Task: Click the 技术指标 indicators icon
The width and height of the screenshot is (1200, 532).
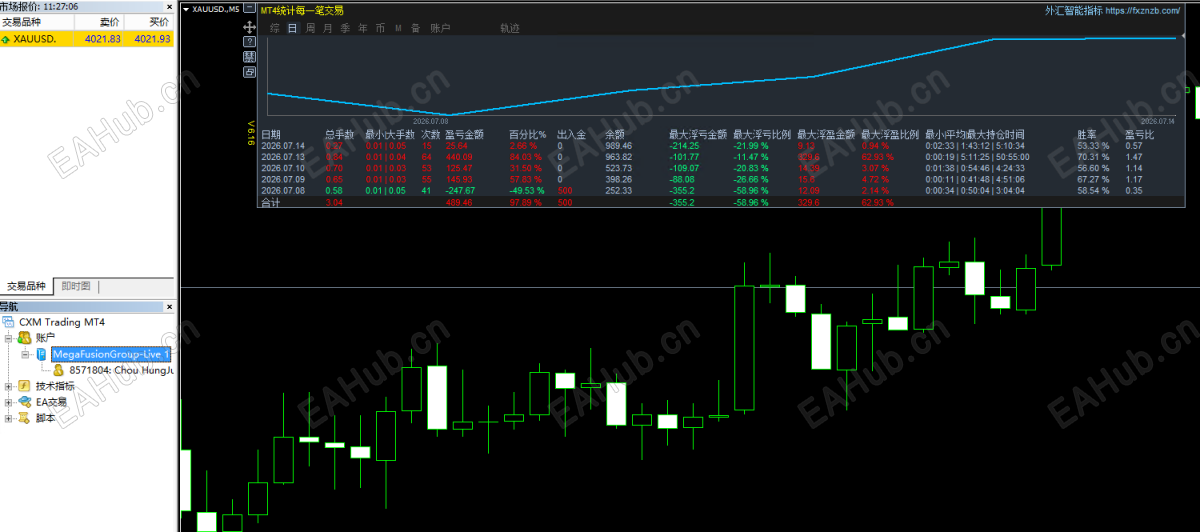Action: coord(25,386)
